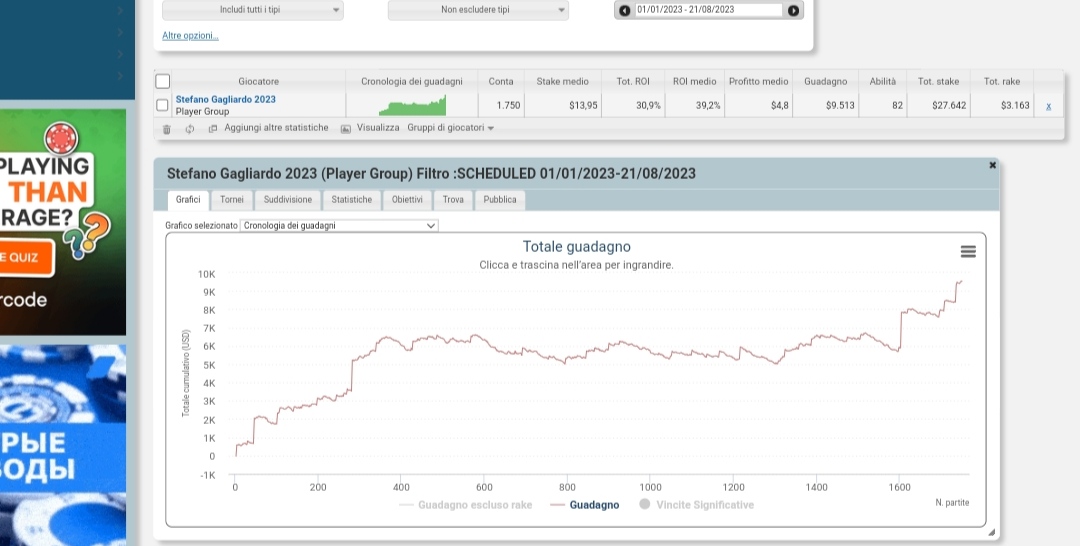
Task: Click the panel resize handle corner icon
Action: (x=991, y=532)
